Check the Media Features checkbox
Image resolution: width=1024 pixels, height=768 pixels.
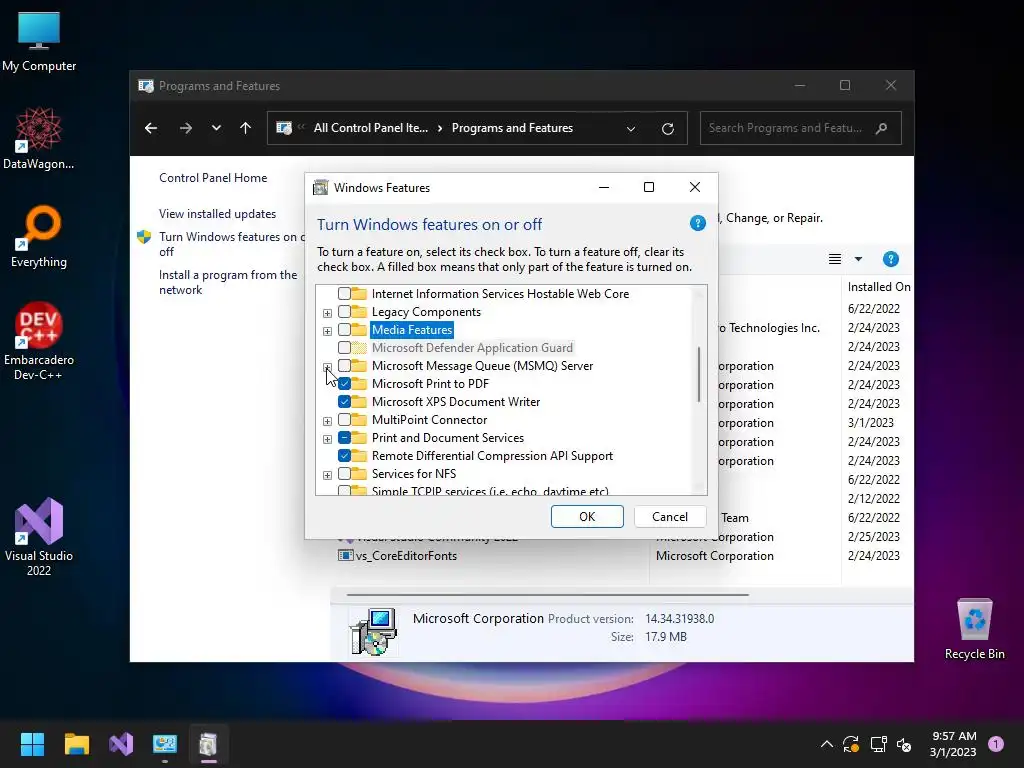344,330
